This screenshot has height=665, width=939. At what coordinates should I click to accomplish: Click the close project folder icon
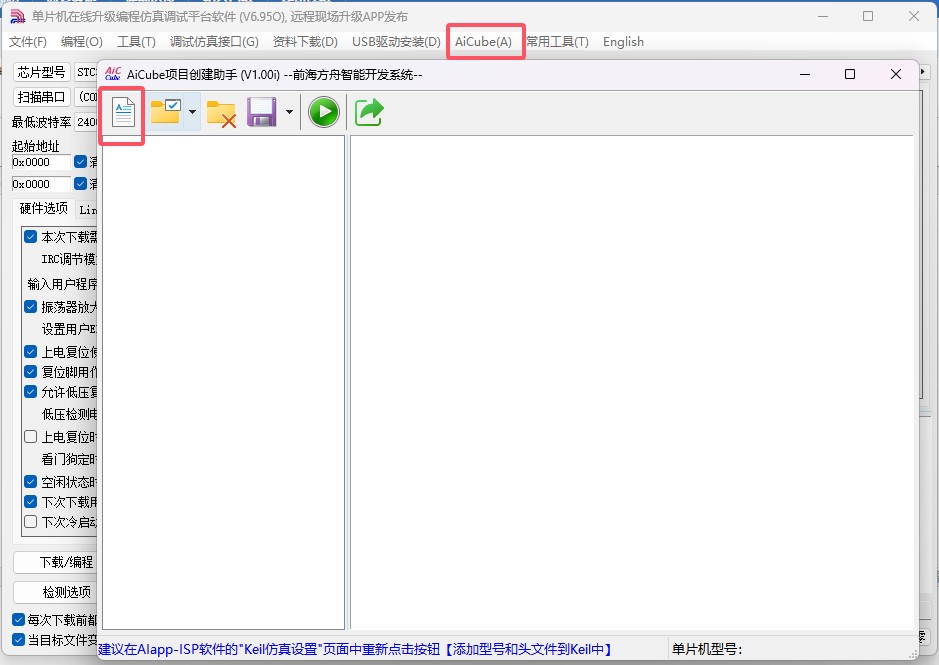tap(221, 113)
